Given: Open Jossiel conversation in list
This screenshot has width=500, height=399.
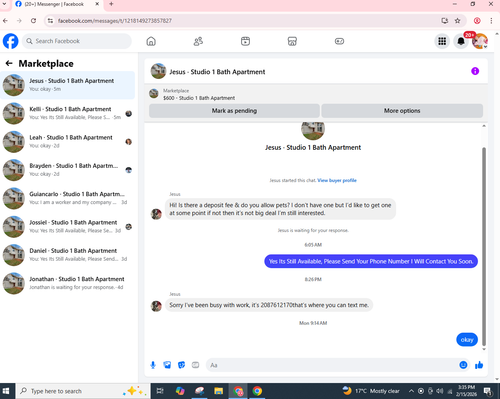Looking at the screenshot, I should pos(68,227).
